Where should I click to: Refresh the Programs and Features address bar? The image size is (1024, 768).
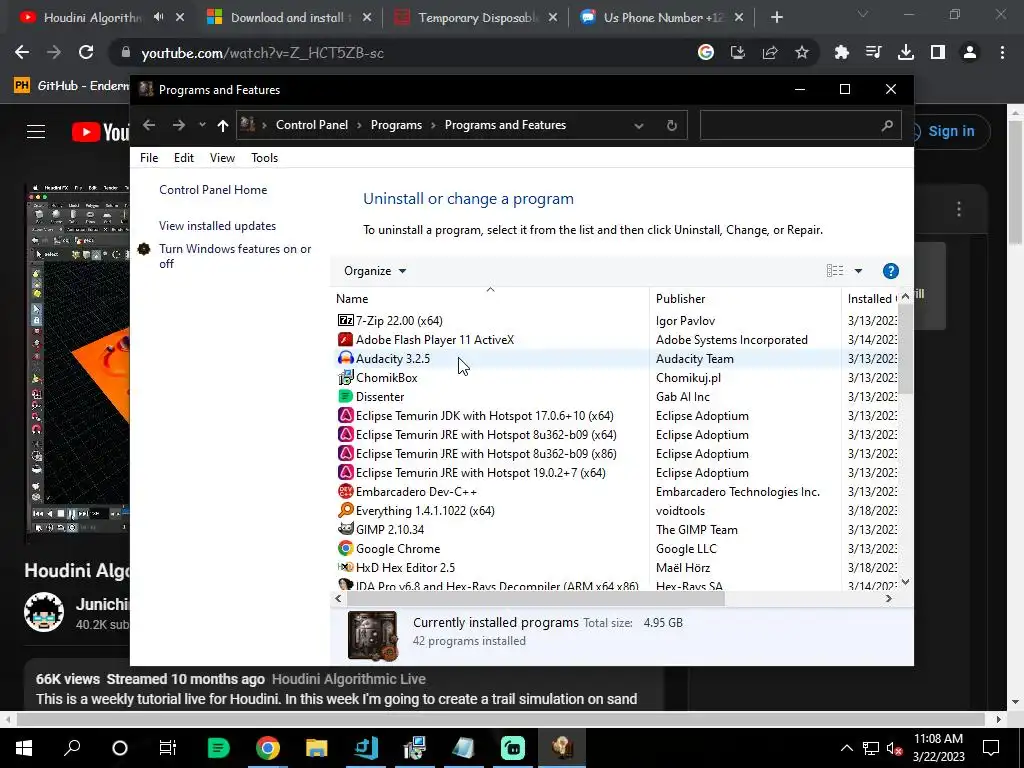pyautogui.click(x=671, y=125)
